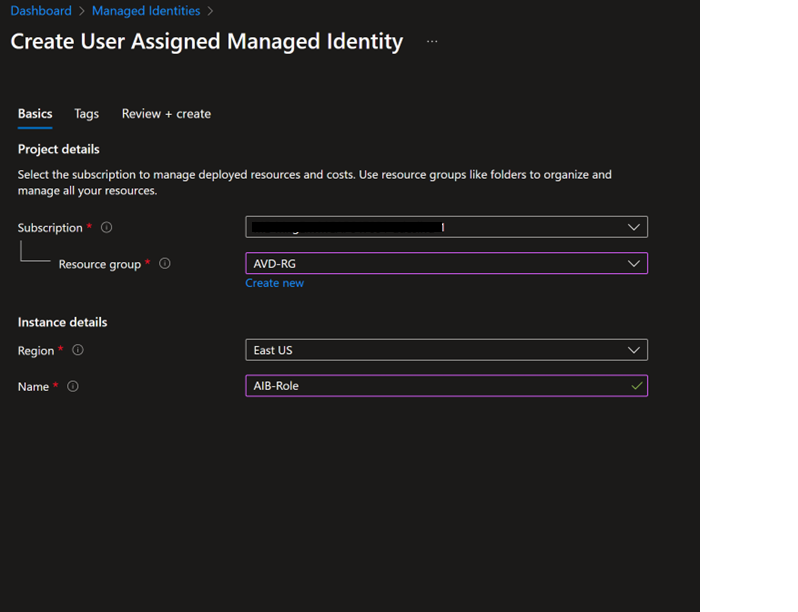
Task: Click the Resource group field label
Action: pyautogui.click(x=100, y=264)
